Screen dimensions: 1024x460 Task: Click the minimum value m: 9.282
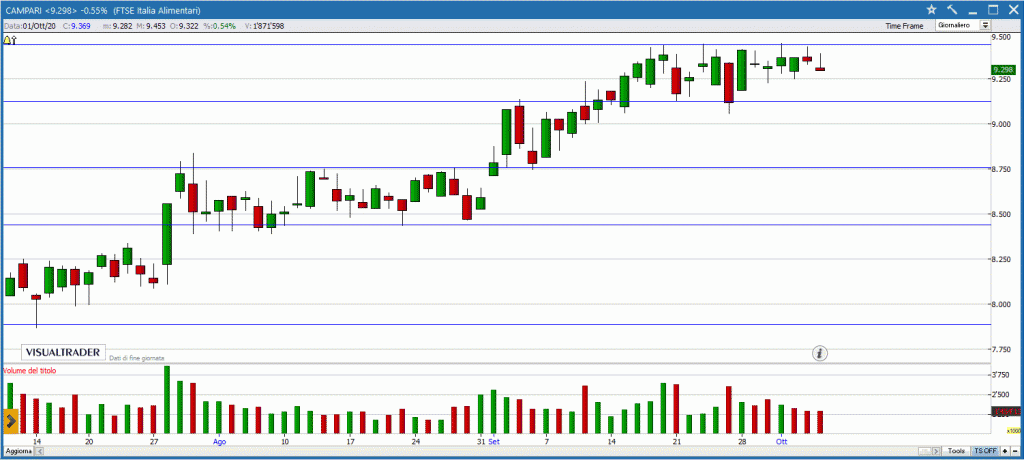coord(118,26)
